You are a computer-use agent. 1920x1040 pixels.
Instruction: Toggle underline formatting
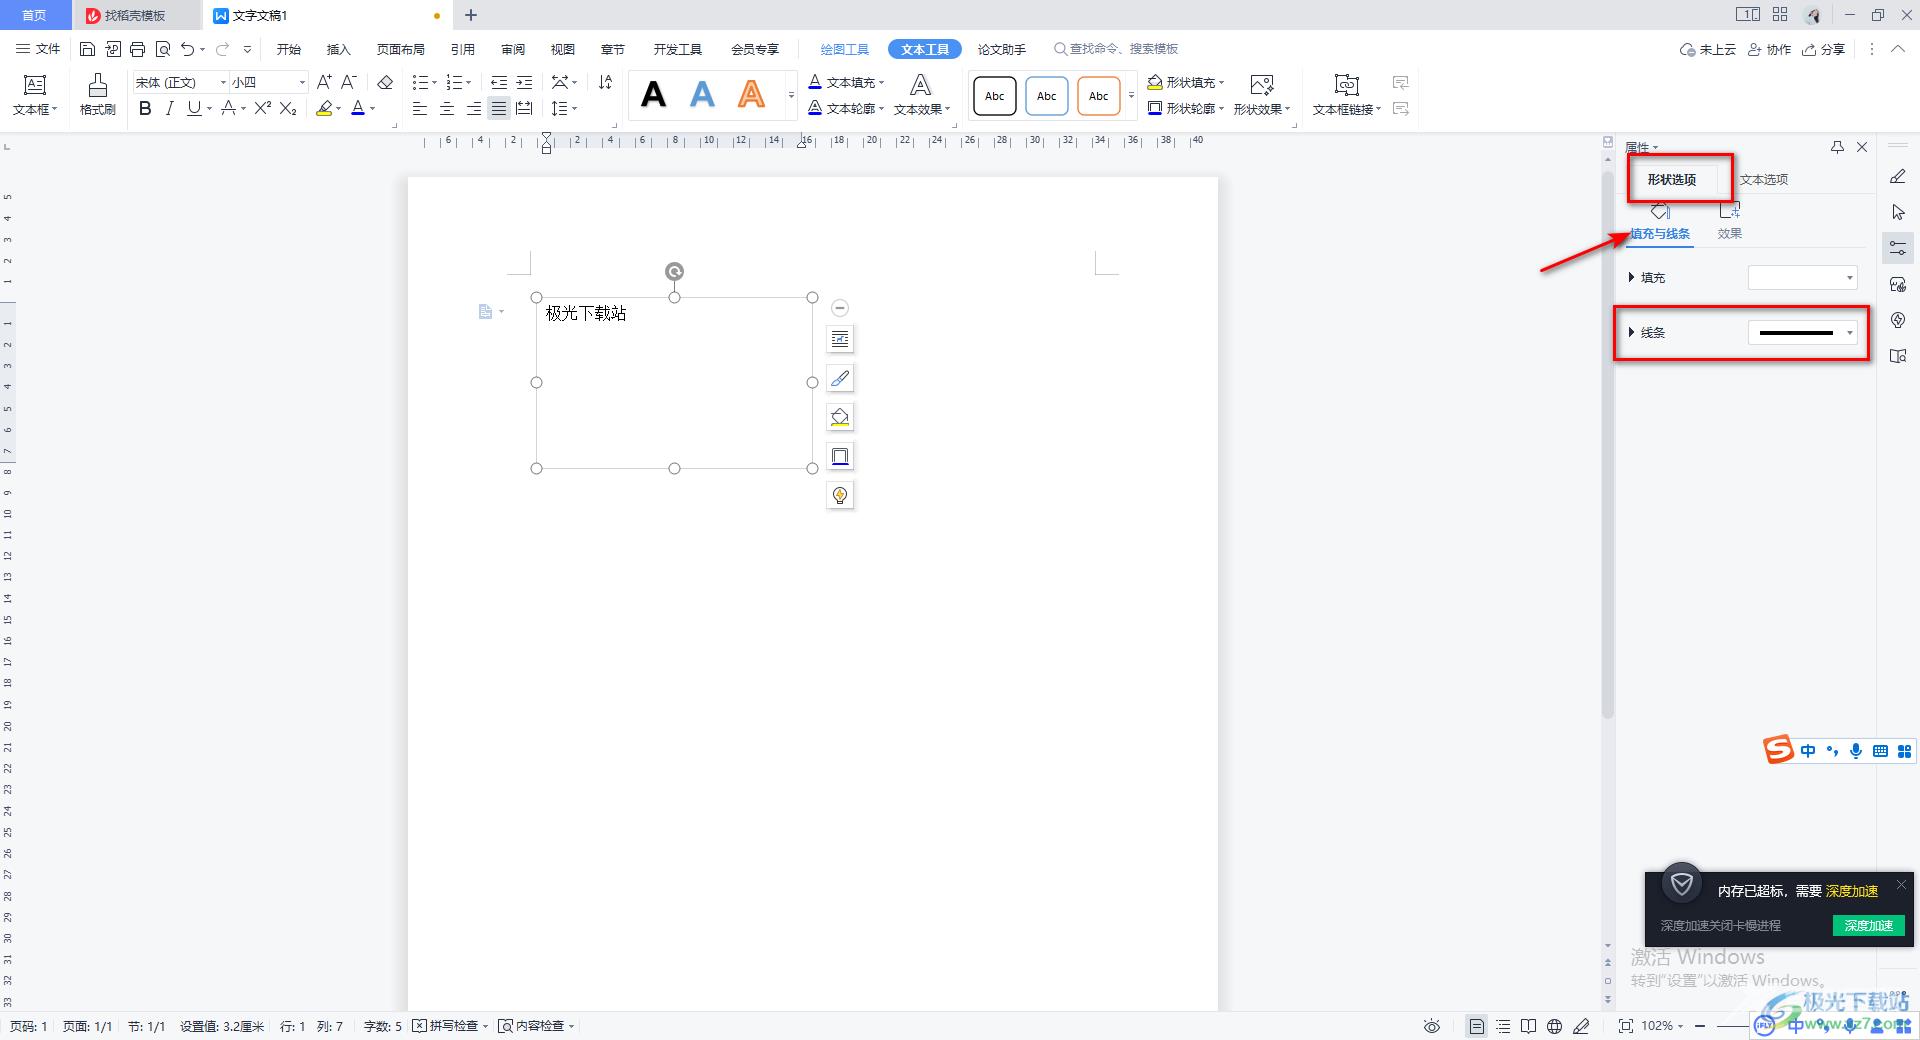194,108
